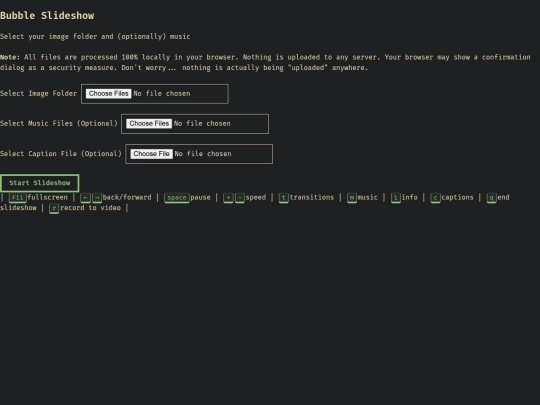Screen dimensions: 540x405
Task: Click the 'speed' shortcut label
Action: [256, 198]
